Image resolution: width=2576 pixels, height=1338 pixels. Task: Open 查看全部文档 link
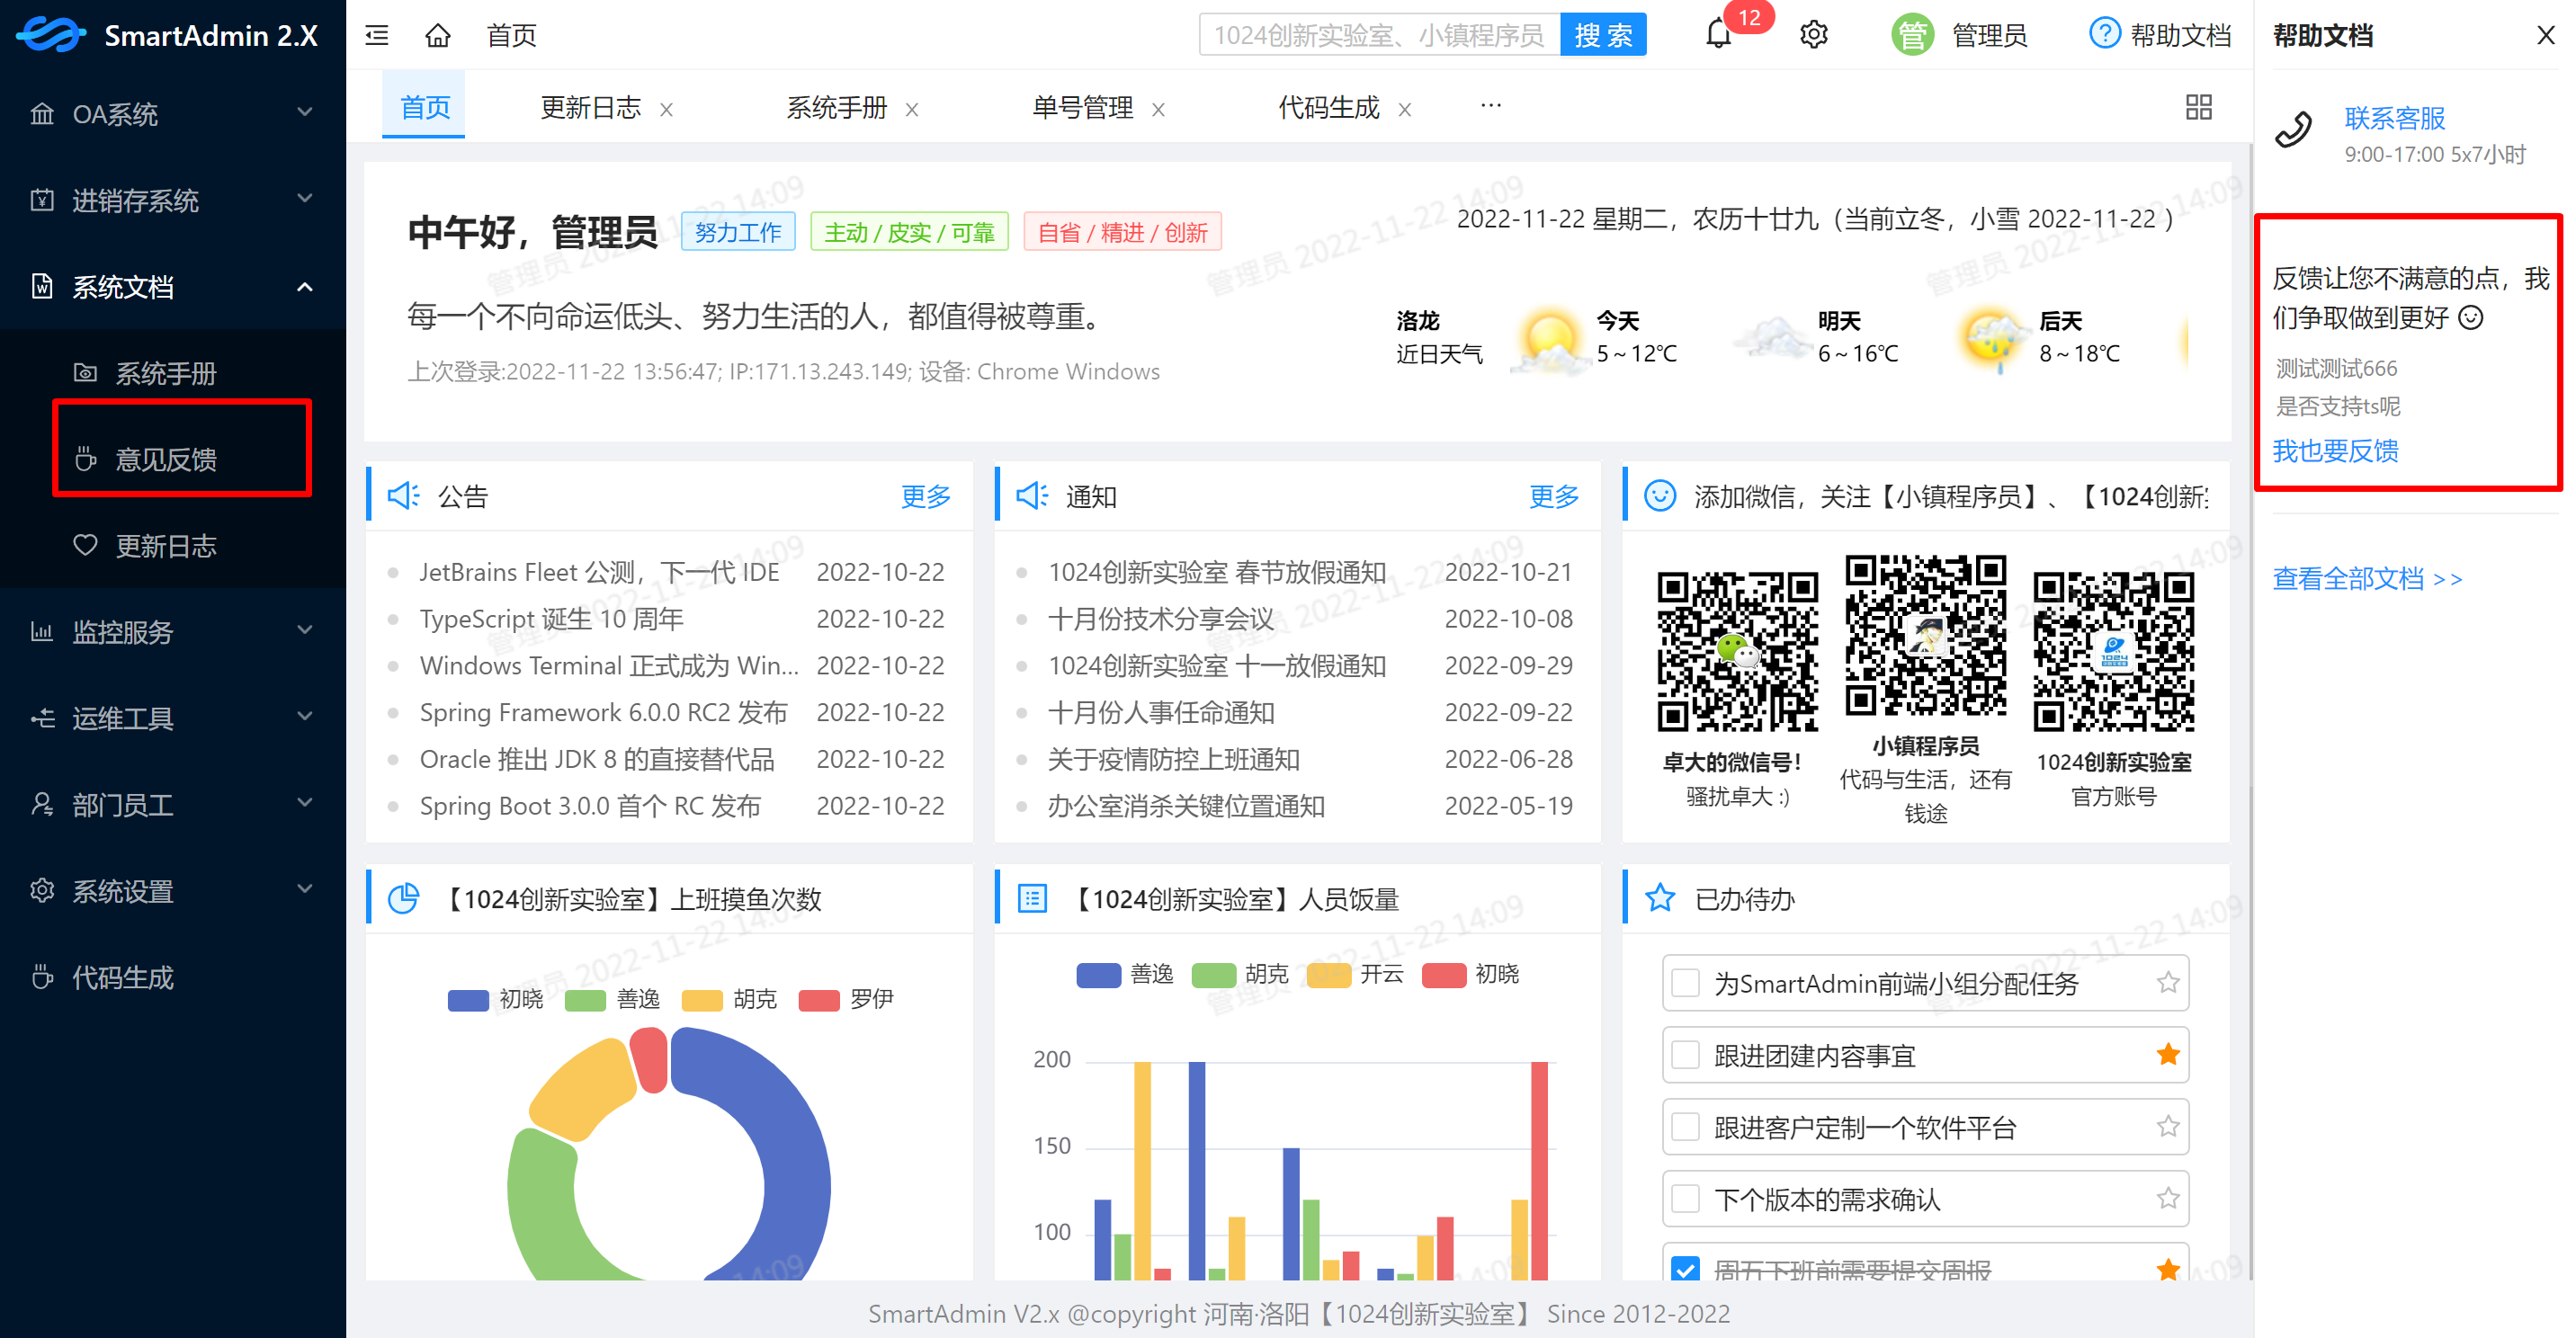pos(2367,578)
